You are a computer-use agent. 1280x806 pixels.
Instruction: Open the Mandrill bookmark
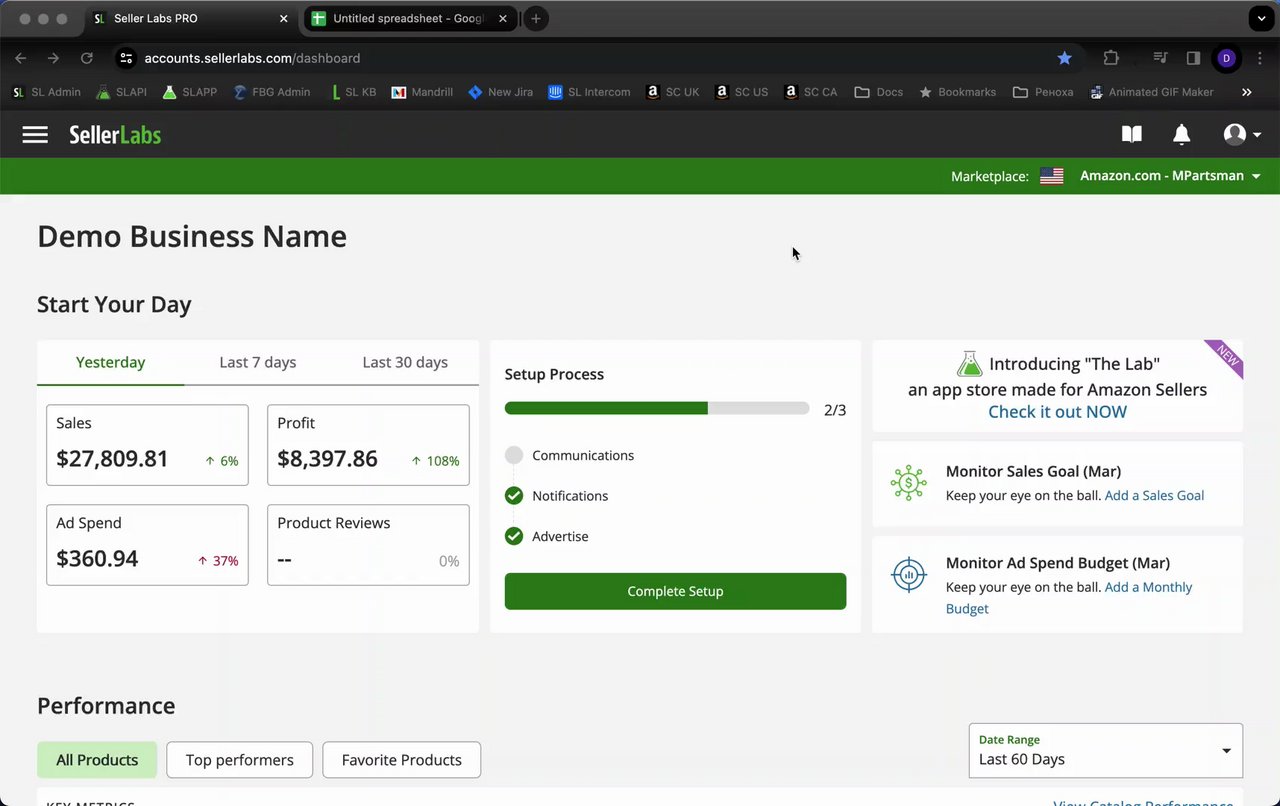pos(422,92)
